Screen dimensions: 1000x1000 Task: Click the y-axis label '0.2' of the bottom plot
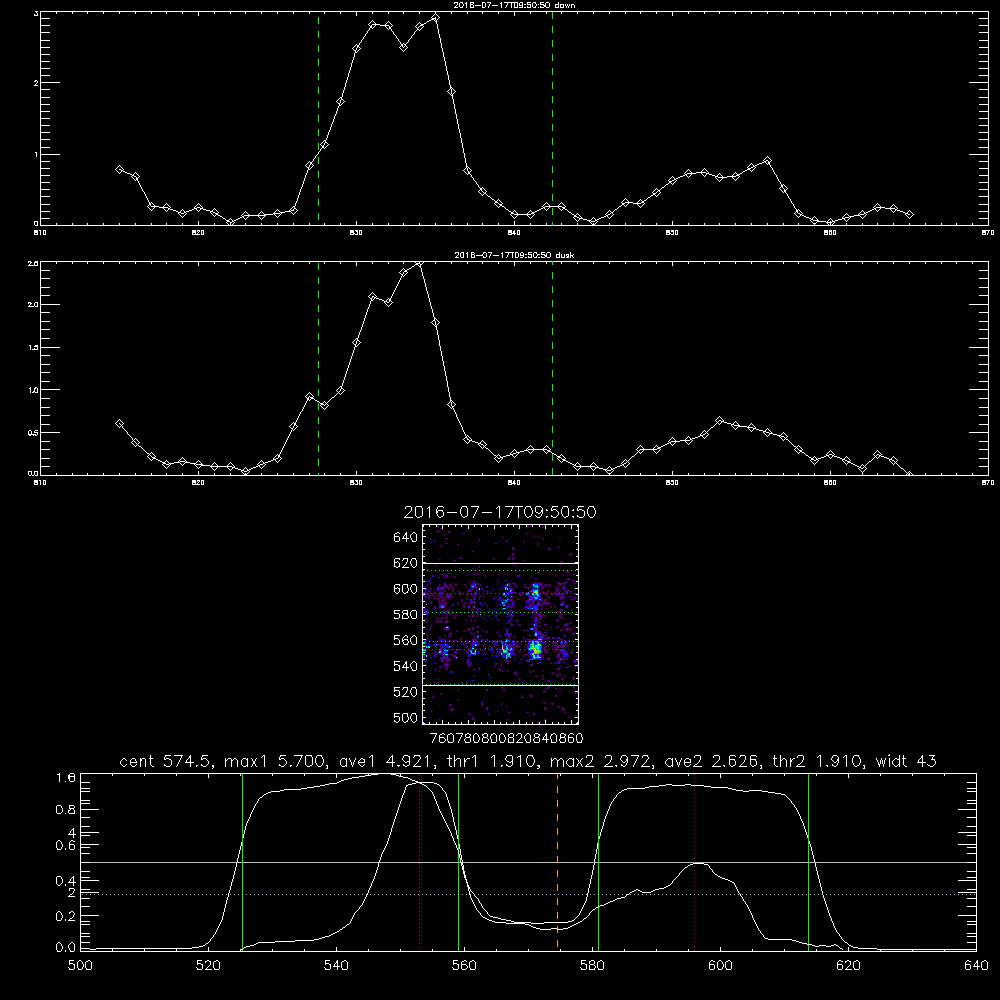(66, 916)
